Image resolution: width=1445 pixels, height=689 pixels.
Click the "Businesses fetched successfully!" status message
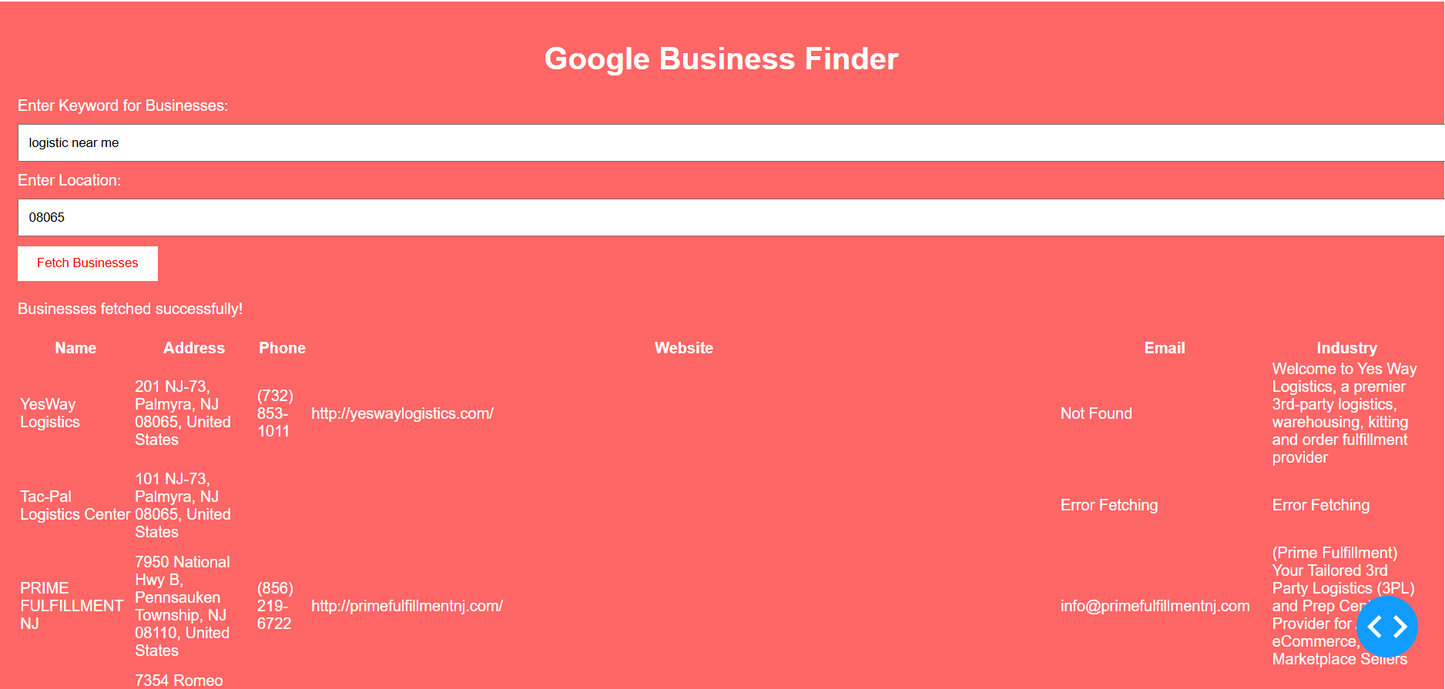tap(130, 309)
